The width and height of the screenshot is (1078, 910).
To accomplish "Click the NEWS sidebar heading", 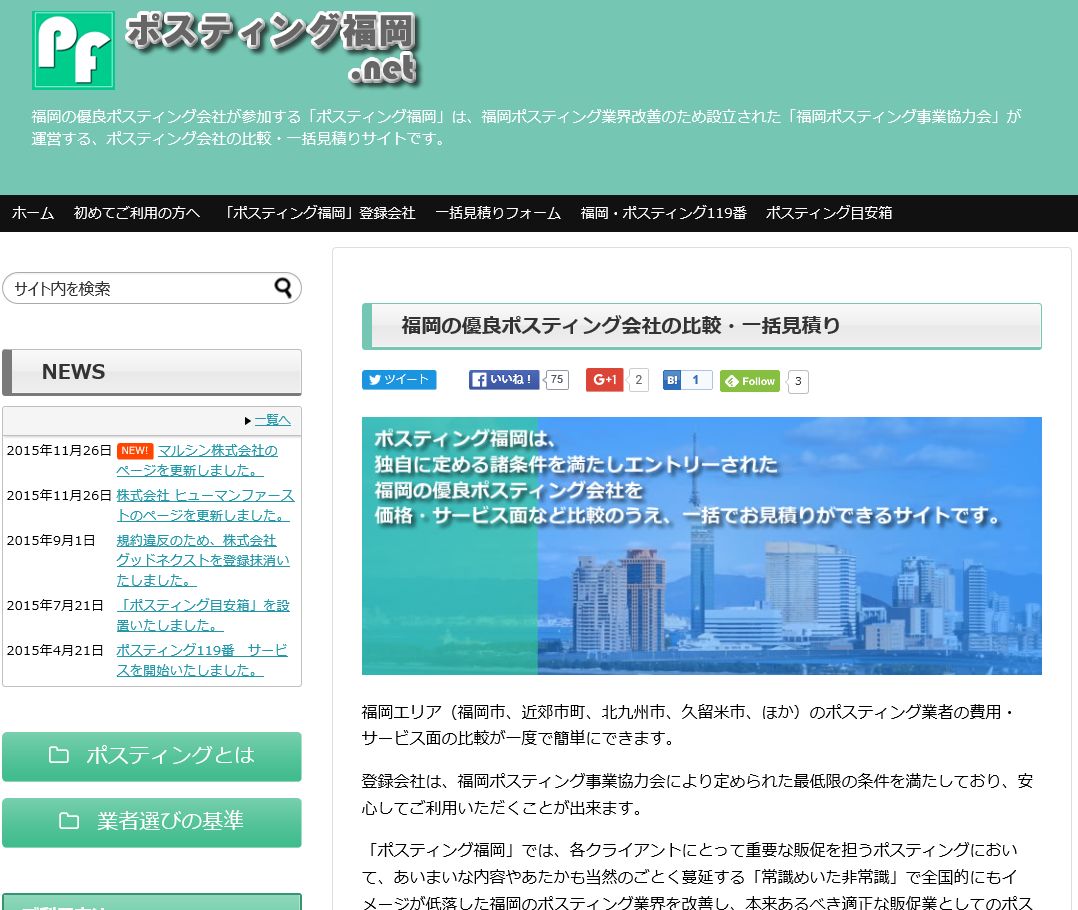I will click(152, 372).
